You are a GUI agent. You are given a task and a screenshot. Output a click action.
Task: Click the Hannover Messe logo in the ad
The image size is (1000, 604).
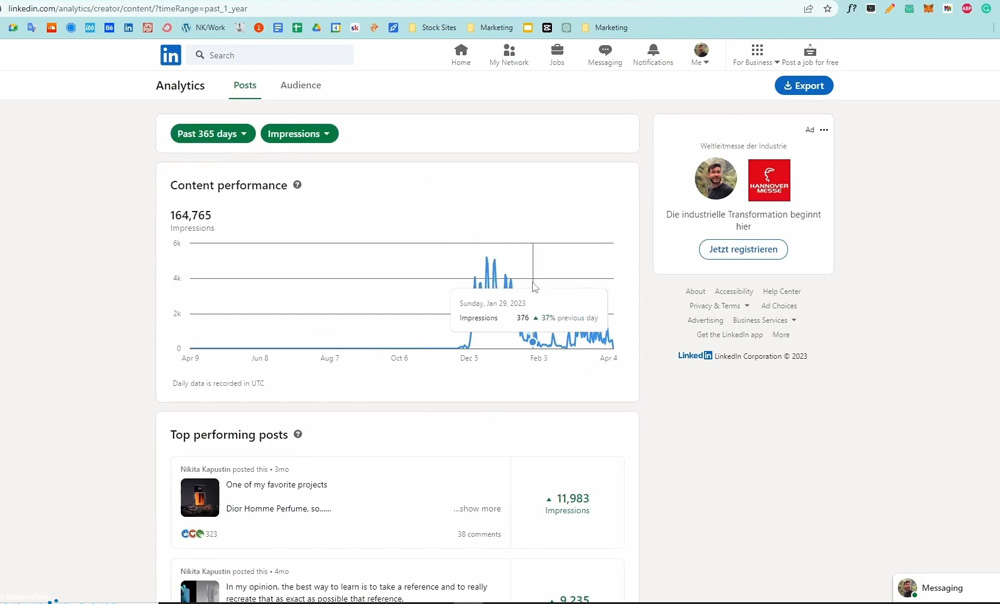769,180
